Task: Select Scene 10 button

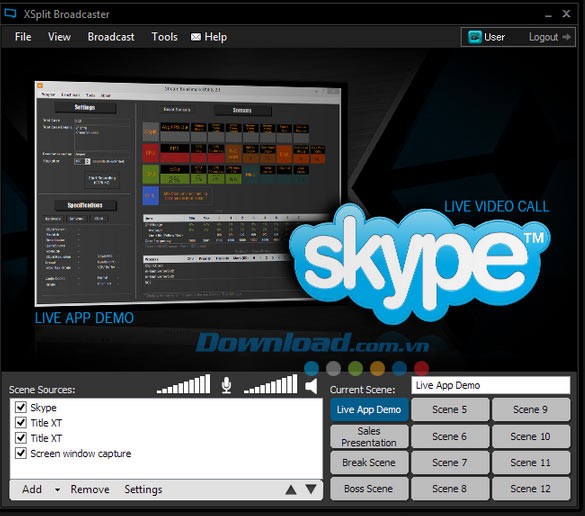Action: coord(531,437)
